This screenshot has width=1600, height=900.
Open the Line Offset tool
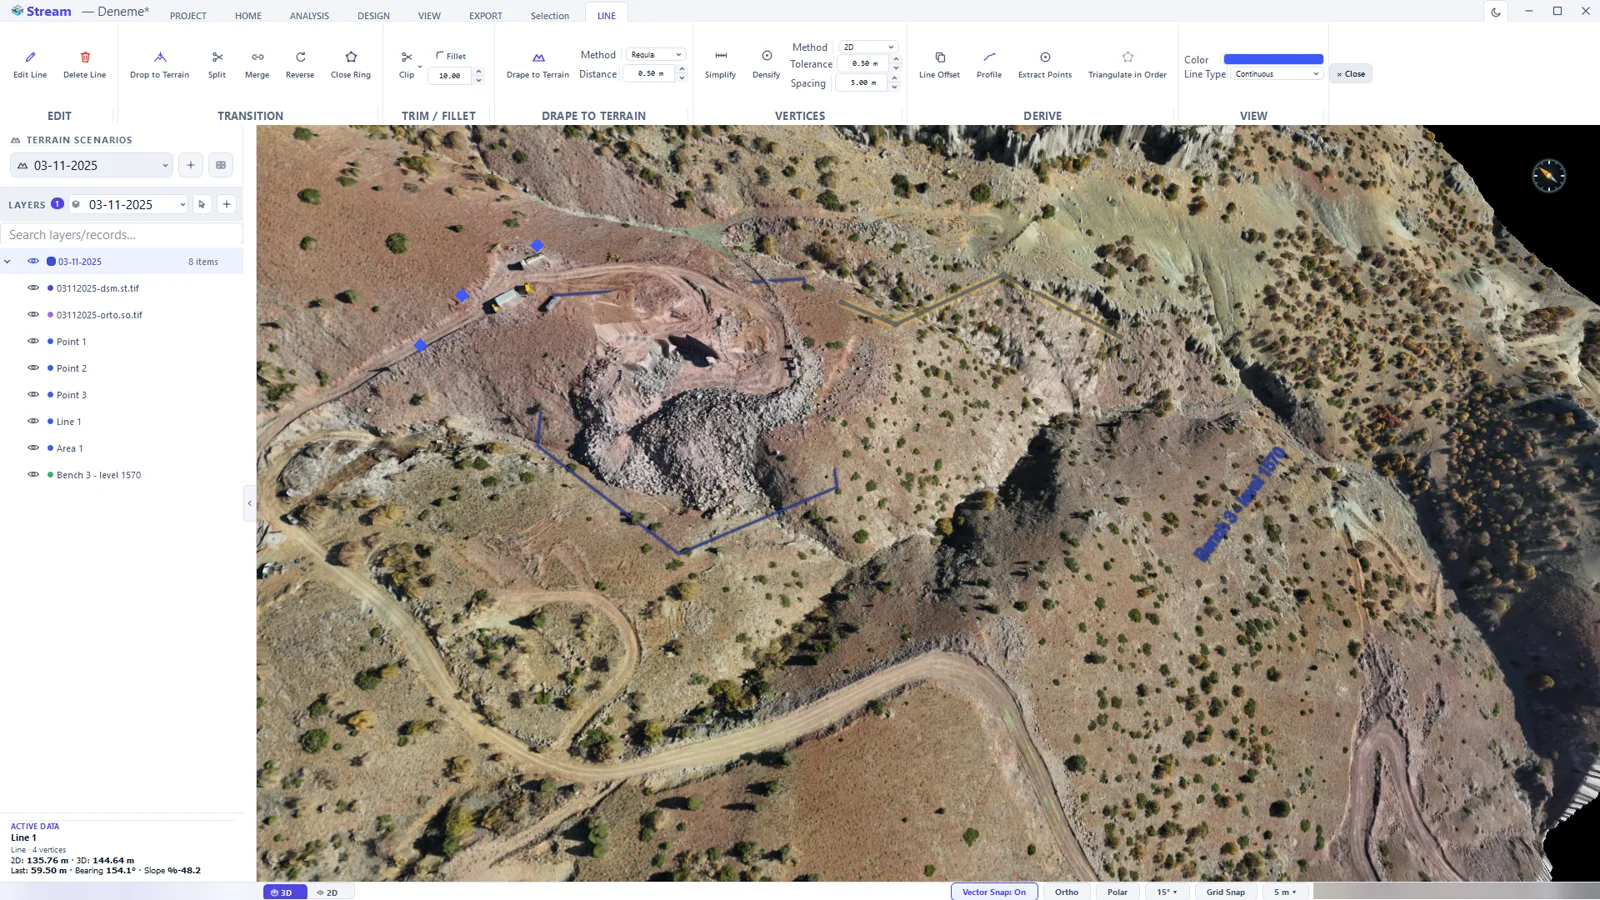(x=939, y=65)
